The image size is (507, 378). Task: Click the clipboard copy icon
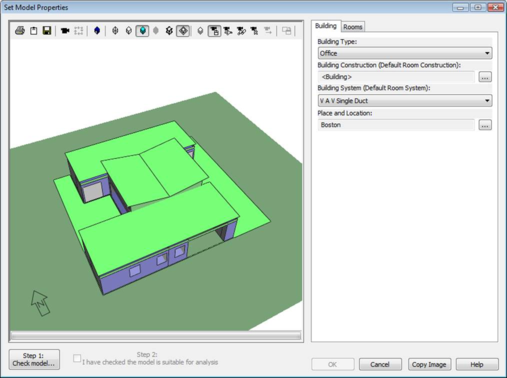click(33, 31)
